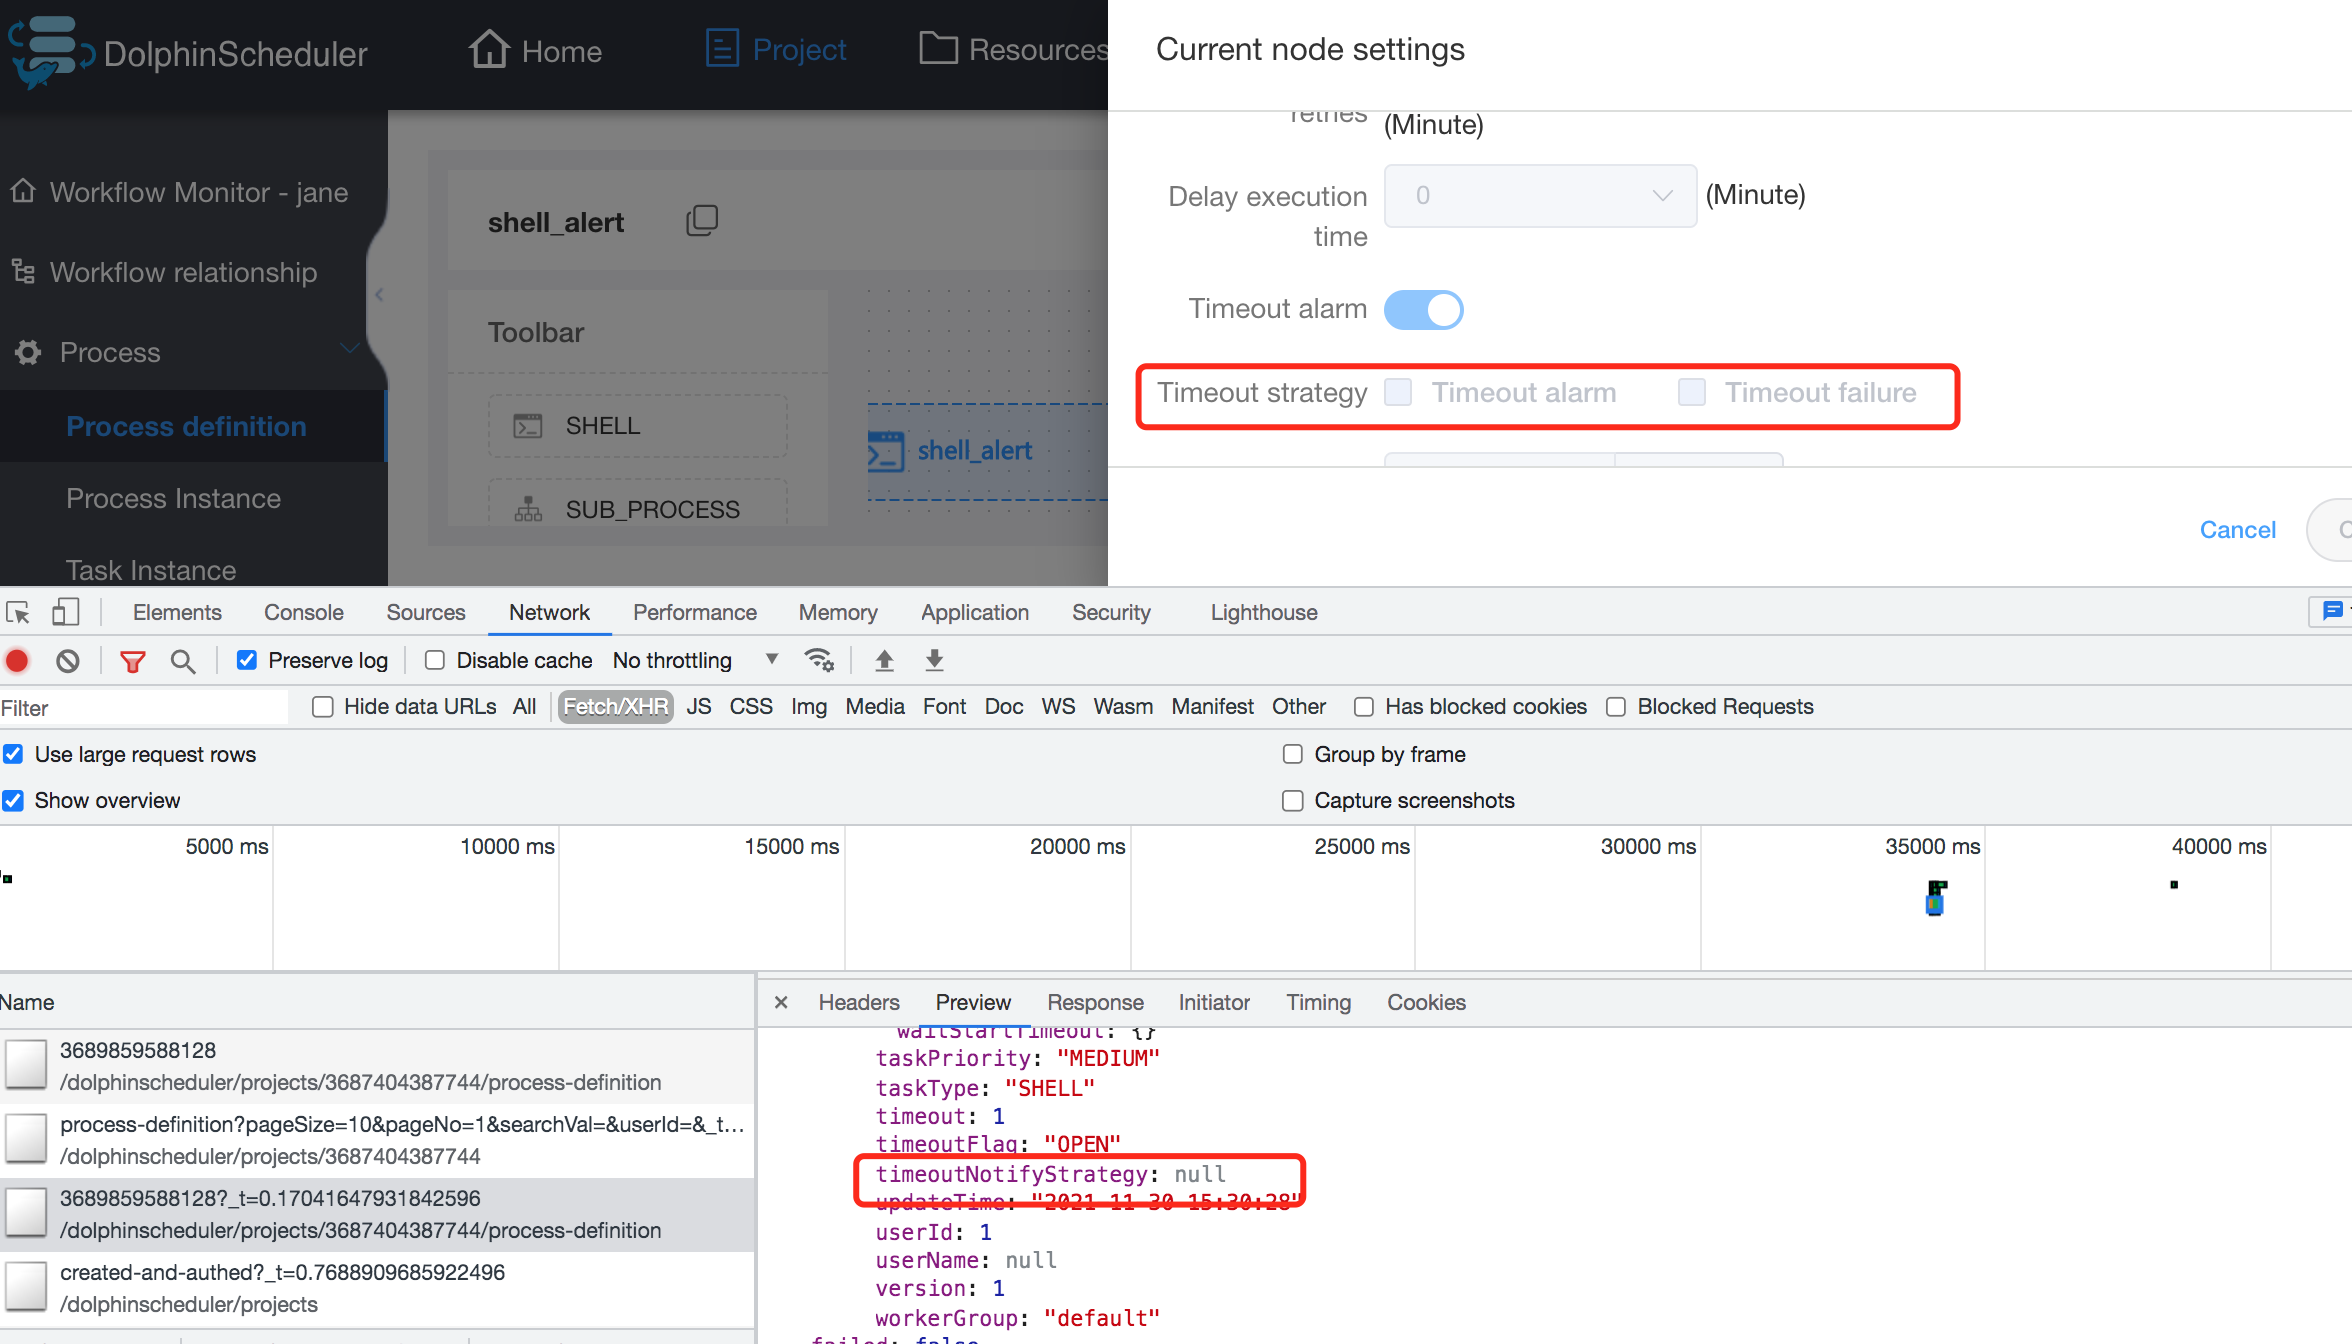Uncheck the Show overview checkbox
Image resolution: width=2352 pixels, height=1344 pixels.
pos(13,800)
